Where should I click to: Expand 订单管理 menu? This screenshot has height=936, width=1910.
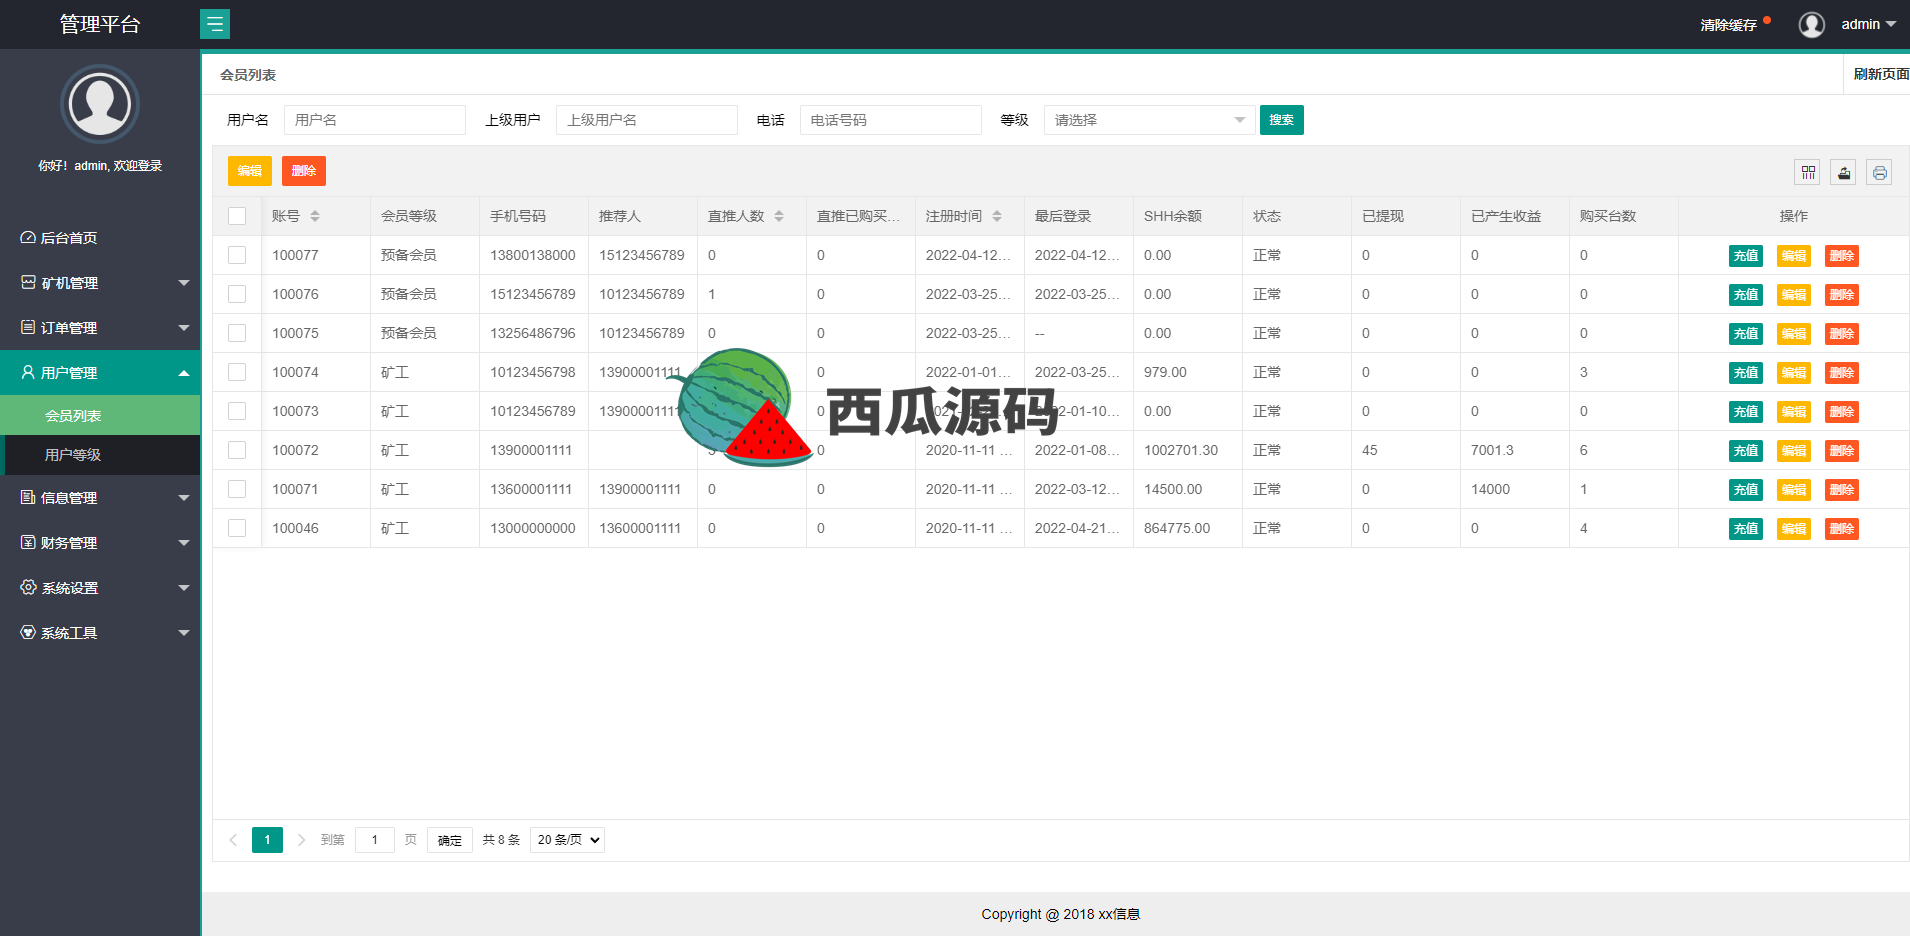(x=100, y=328)
